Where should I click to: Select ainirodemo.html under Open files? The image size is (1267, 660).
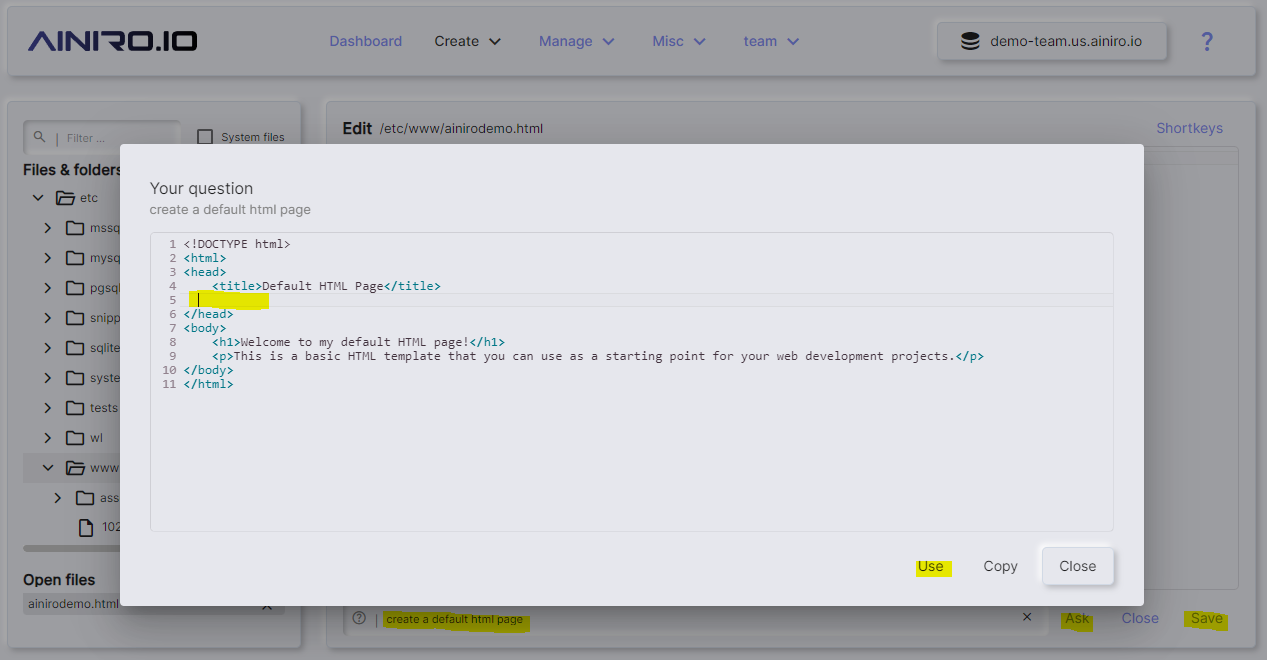(74, 604)
